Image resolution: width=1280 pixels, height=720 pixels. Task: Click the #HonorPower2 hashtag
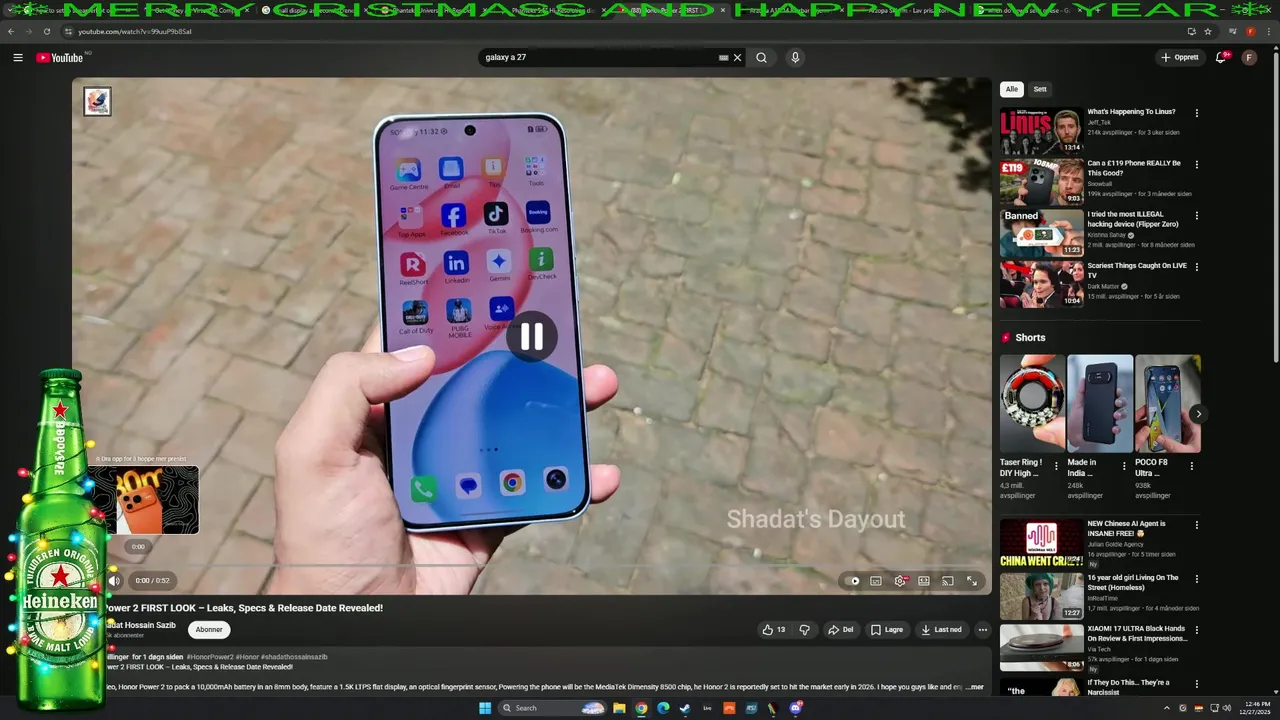point(210,657)
